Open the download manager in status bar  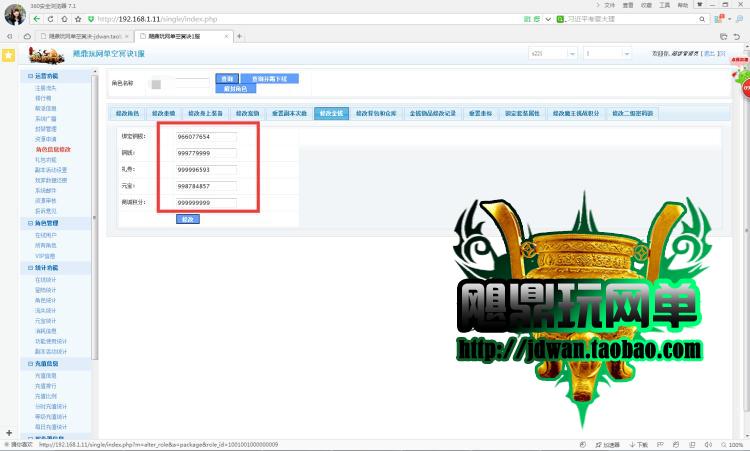tap(639, 445)
